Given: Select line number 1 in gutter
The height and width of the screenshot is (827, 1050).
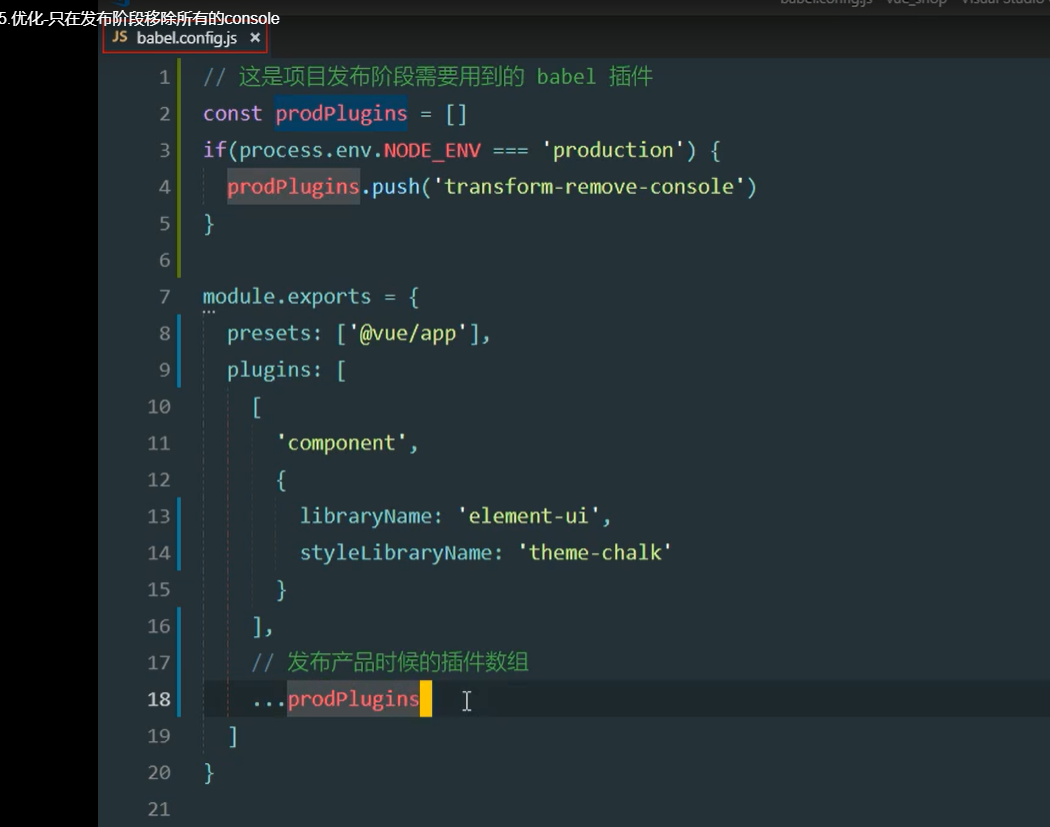Looking at the screenshot, I should pyautogui.click(x=164, y=78).
